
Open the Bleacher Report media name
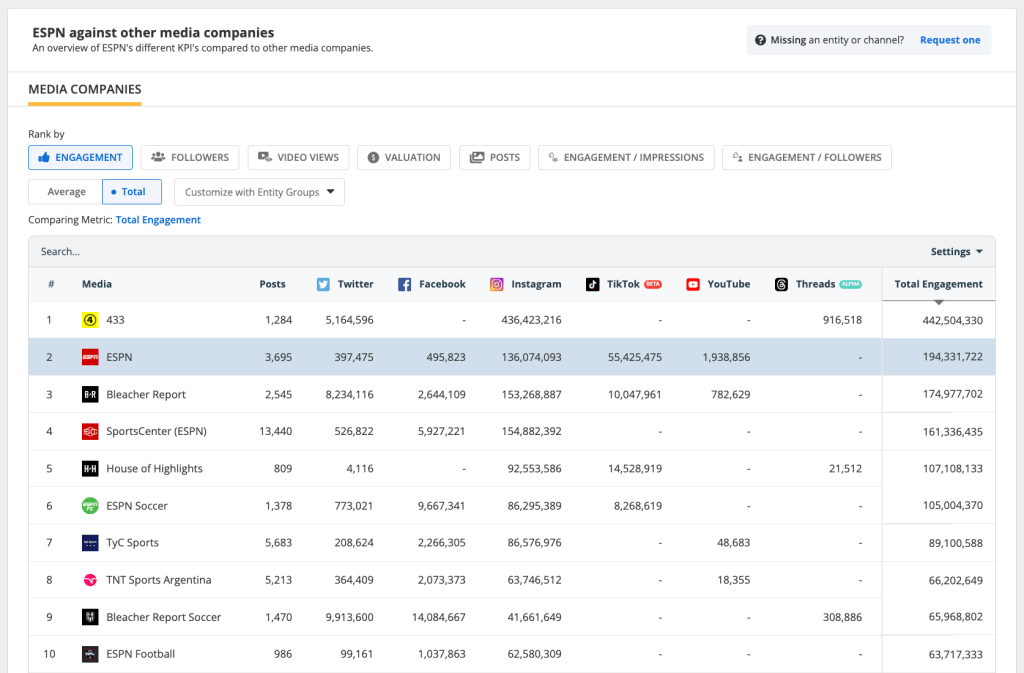tap(146, 394)
